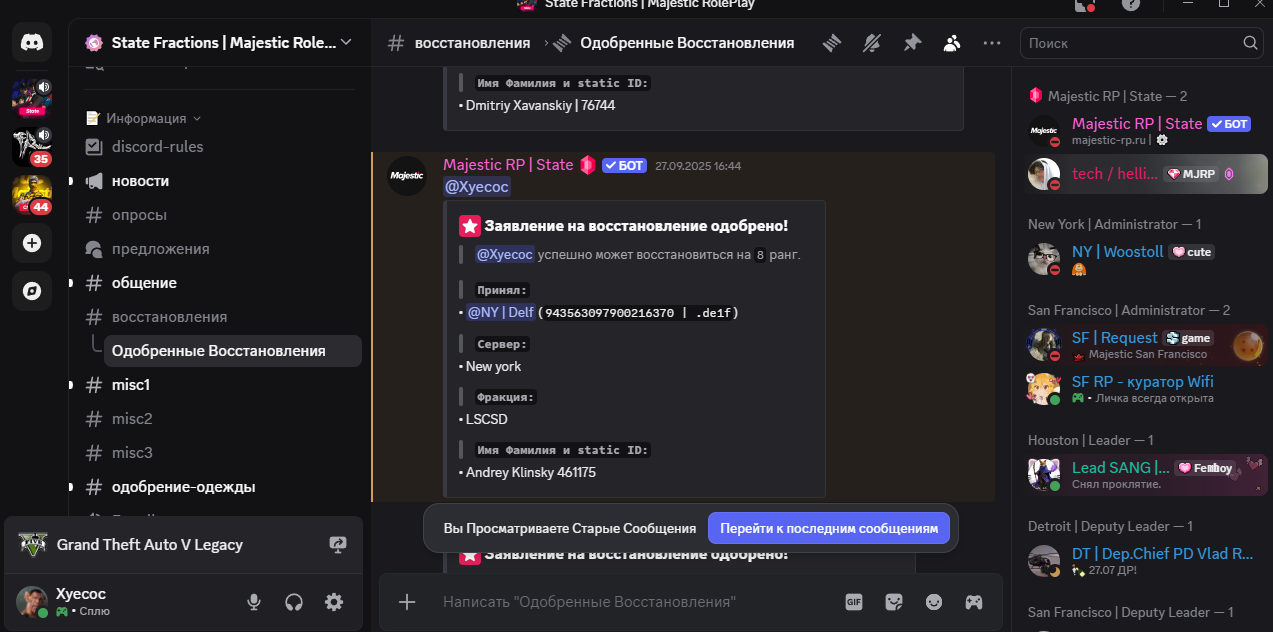Open threads icon in channel header
1273x632 pixels.
tap(832, 43)
